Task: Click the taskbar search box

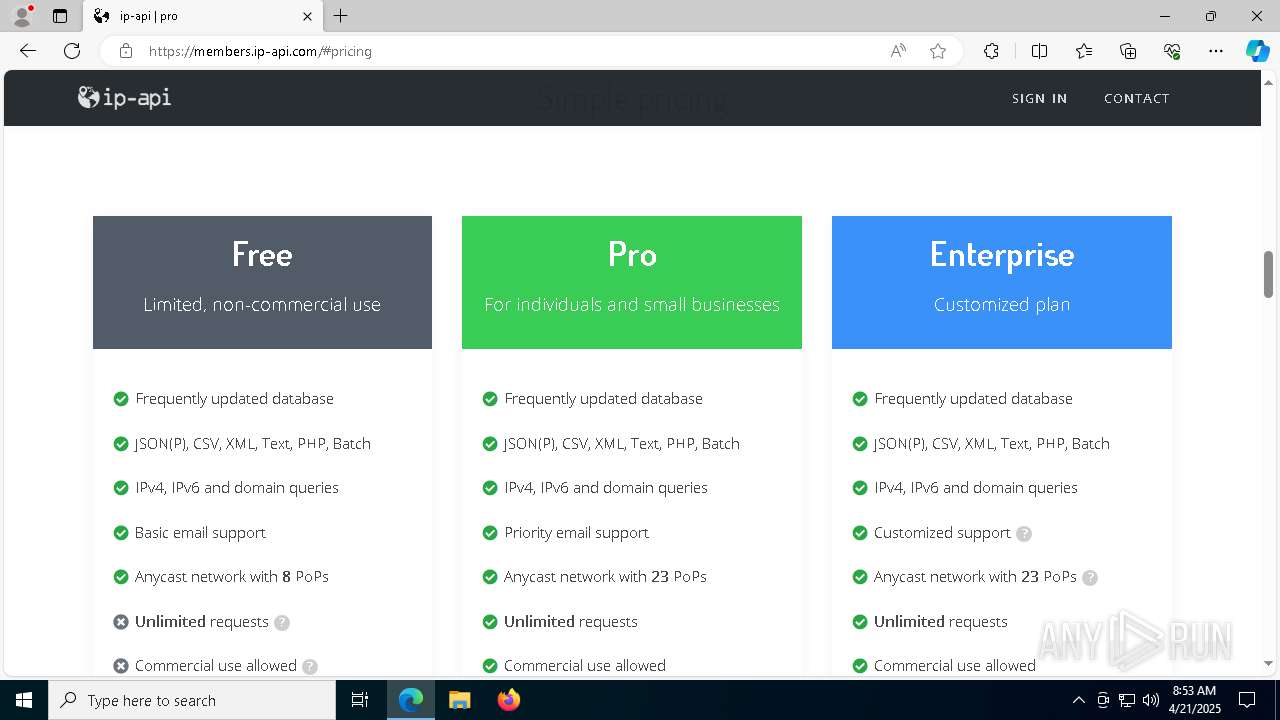Action: click(192, 700)
